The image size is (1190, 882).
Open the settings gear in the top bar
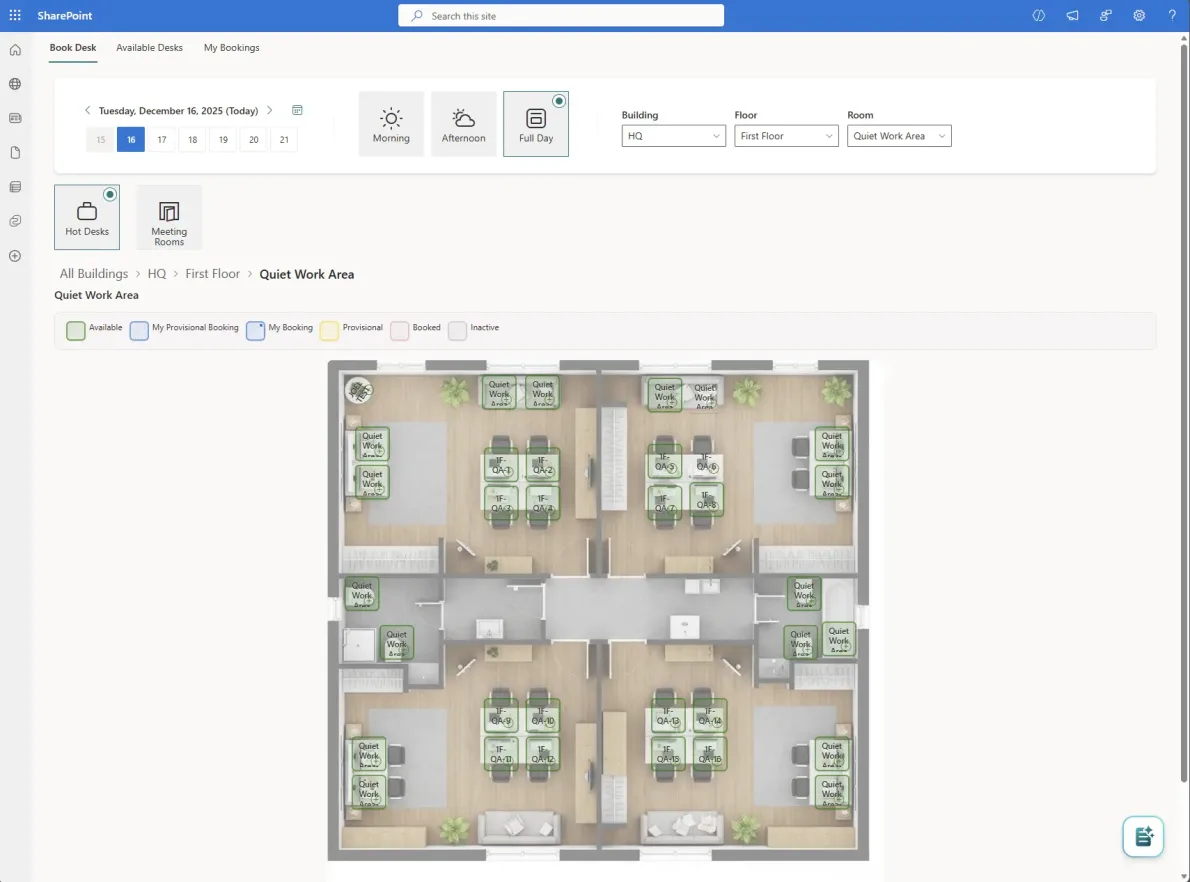pyautogui.click(x=1138, y=15)
